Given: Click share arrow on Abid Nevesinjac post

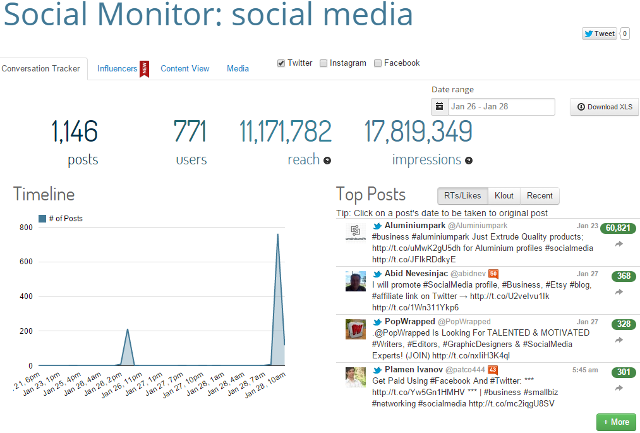Looking at the screenshot, I should pos(619,293).
